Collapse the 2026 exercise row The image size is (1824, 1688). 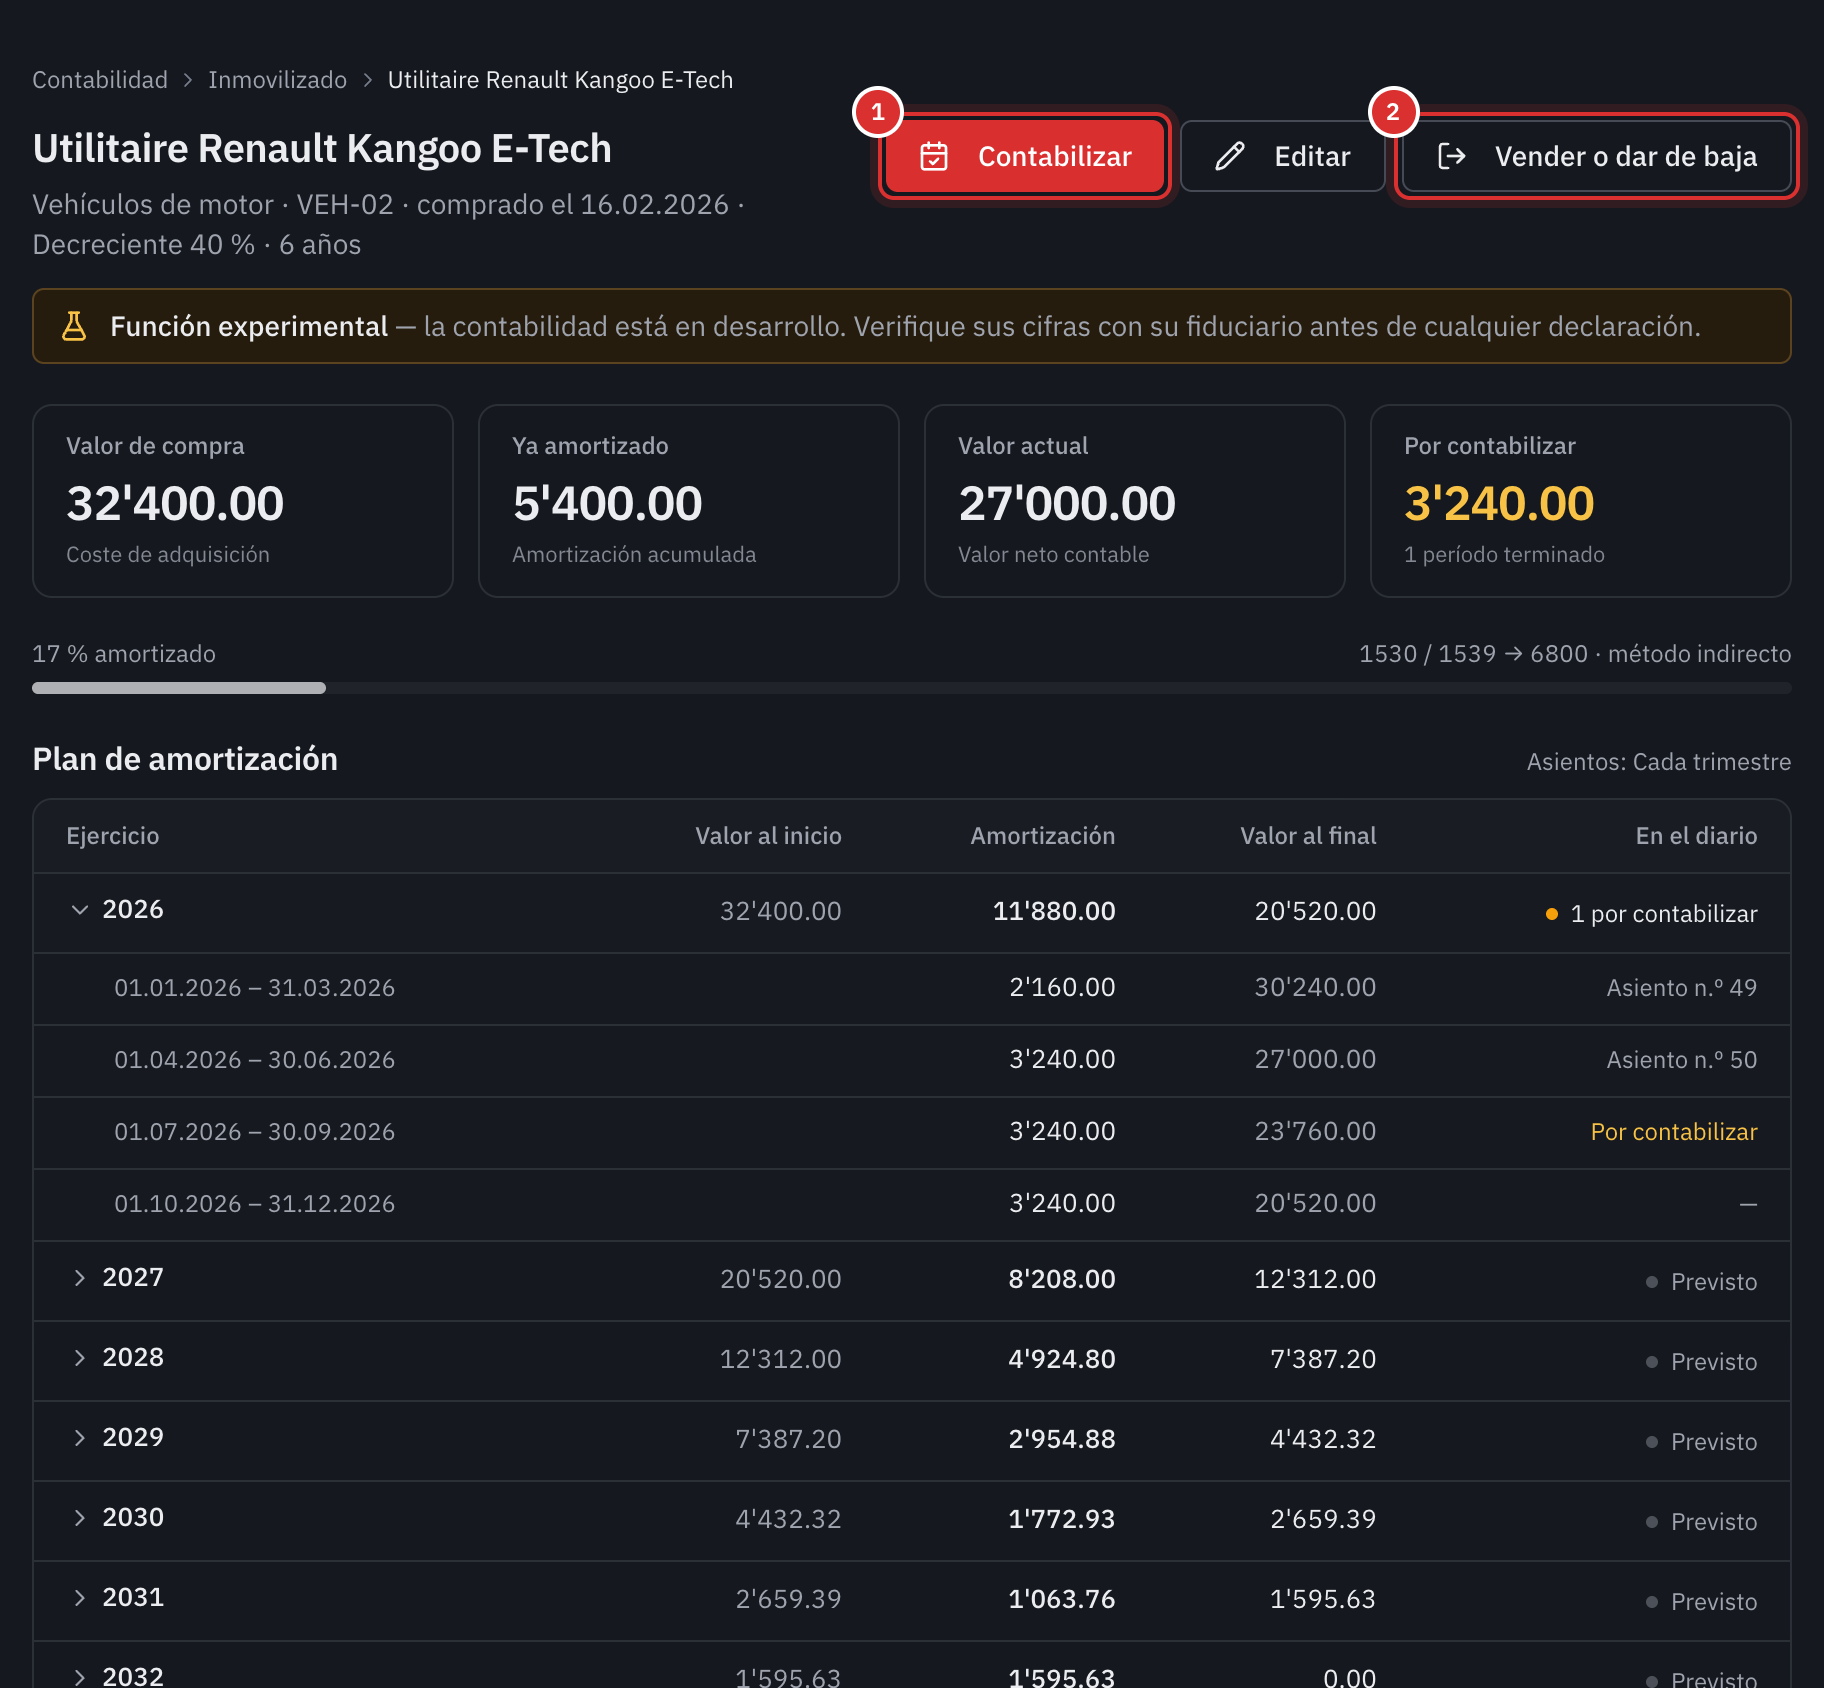point(80,910)
